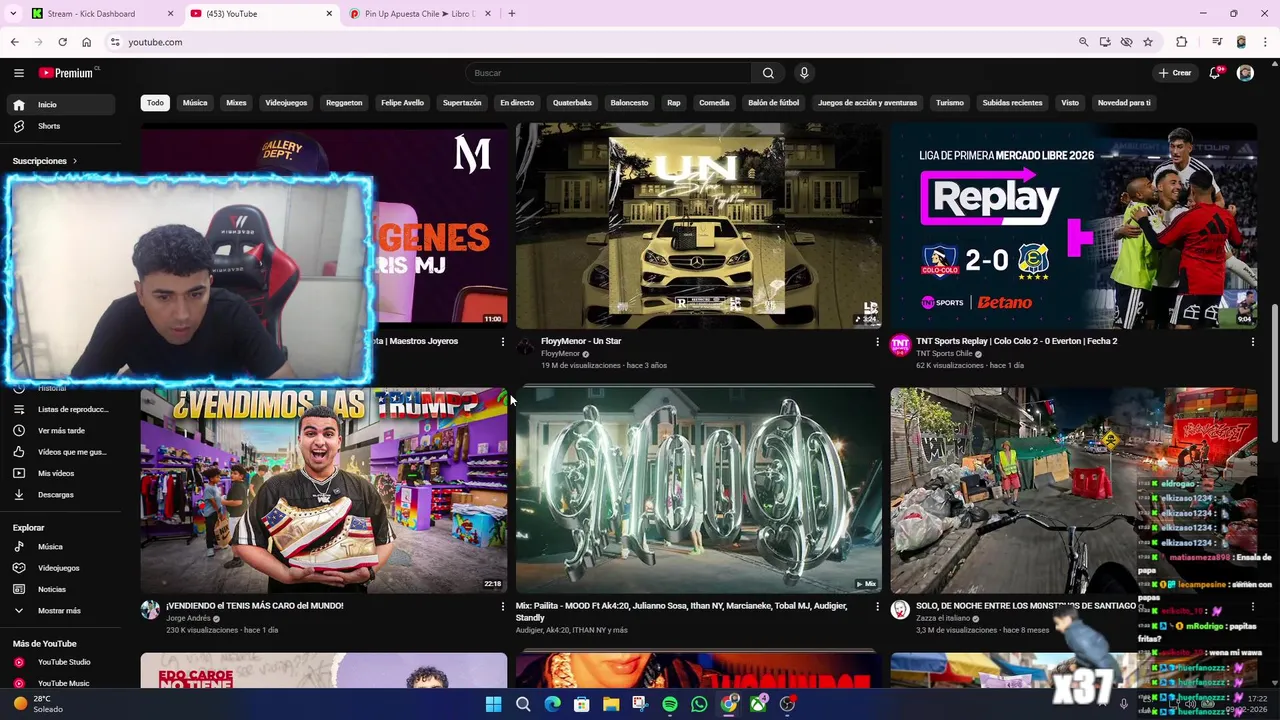Open options menu for FloyyMenor - Un Star
The height and width of the screenshot is (720, 1280).
tap(878, 342)
